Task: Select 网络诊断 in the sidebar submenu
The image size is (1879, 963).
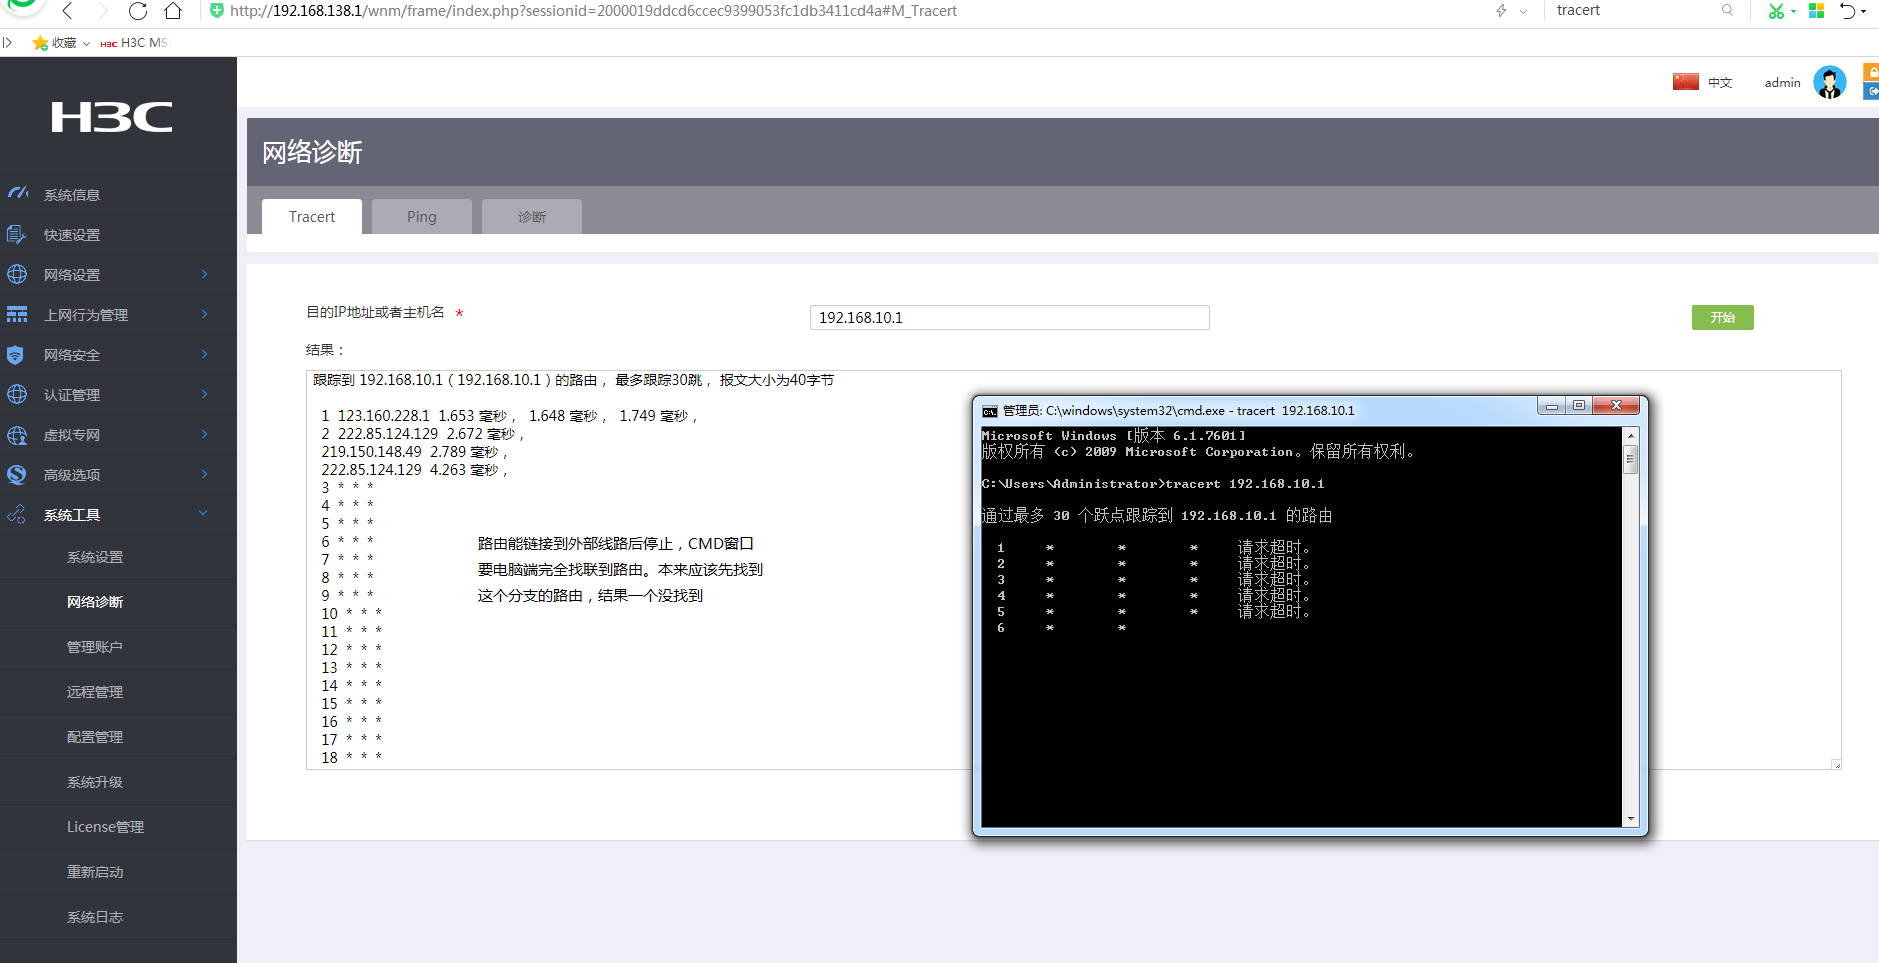Action: [95, 602]
